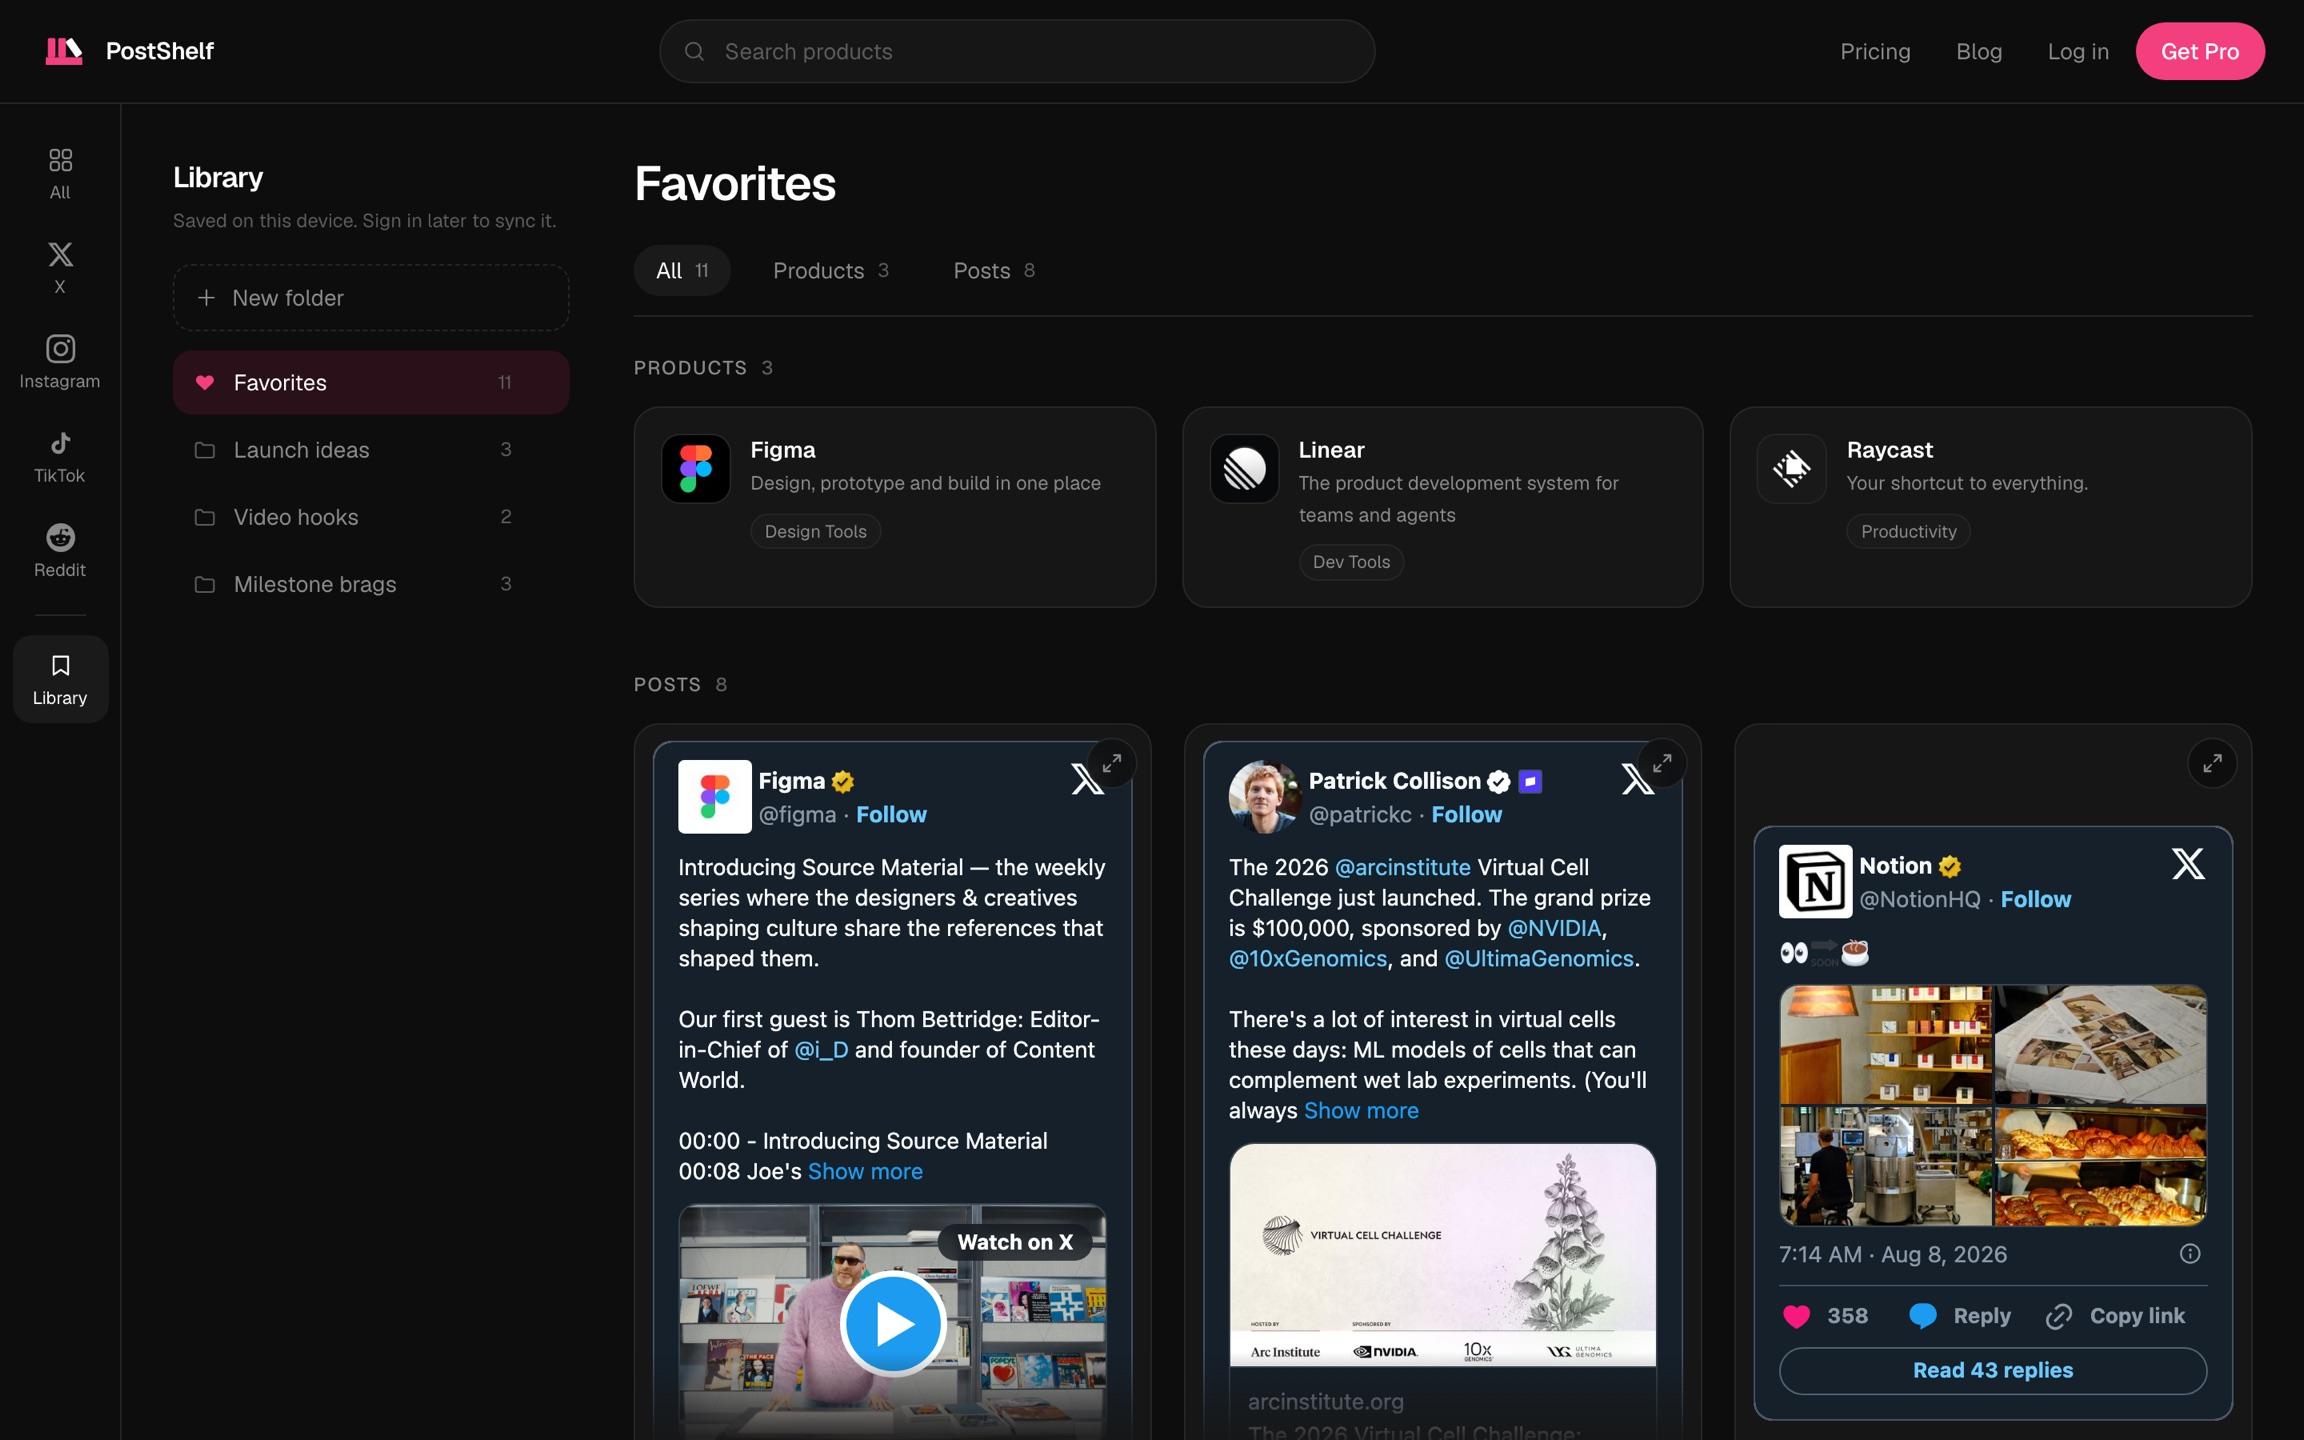Open the Launch ideas folder

(x=371, y=450)
